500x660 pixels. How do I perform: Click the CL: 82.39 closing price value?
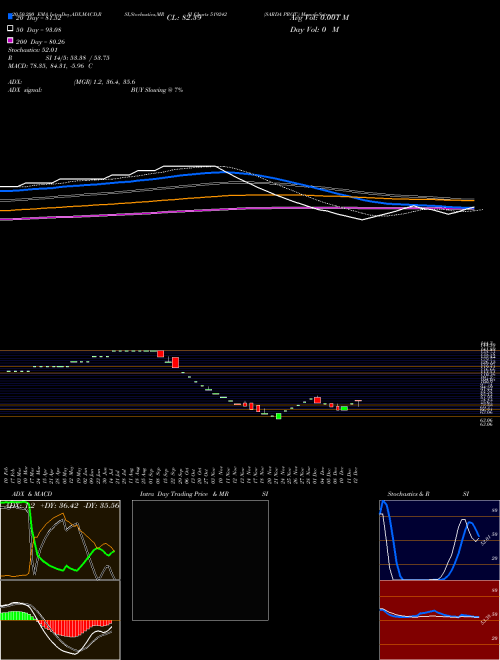pyautogui.click(x=184, y=18)
